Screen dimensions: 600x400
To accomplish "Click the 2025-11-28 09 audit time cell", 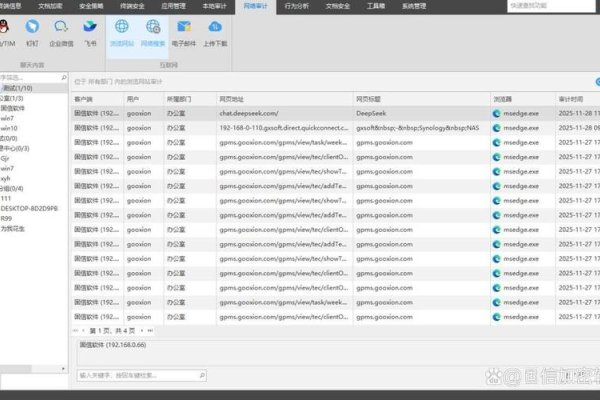I will pos(579,128).
